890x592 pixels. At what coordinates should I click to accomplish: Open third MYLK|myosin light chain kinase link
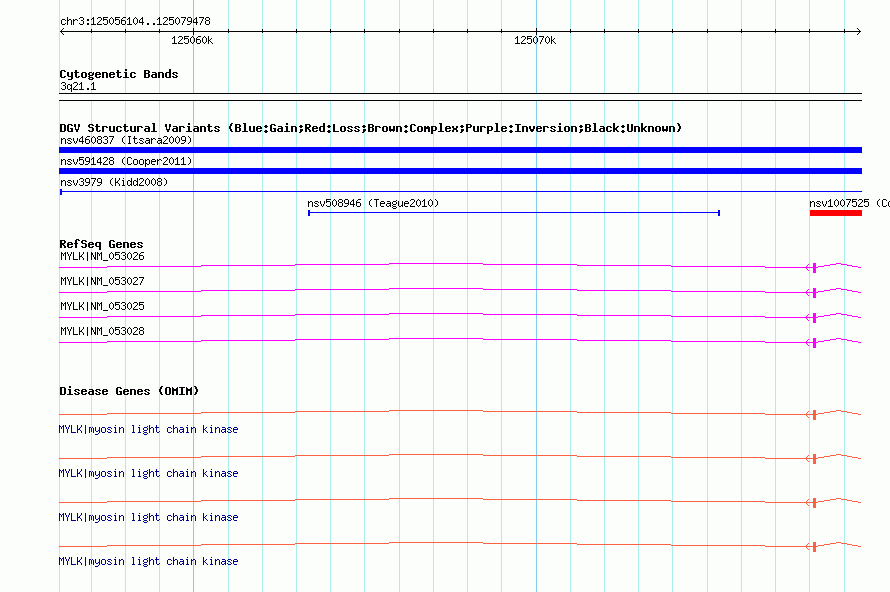(x=148, y=518)
